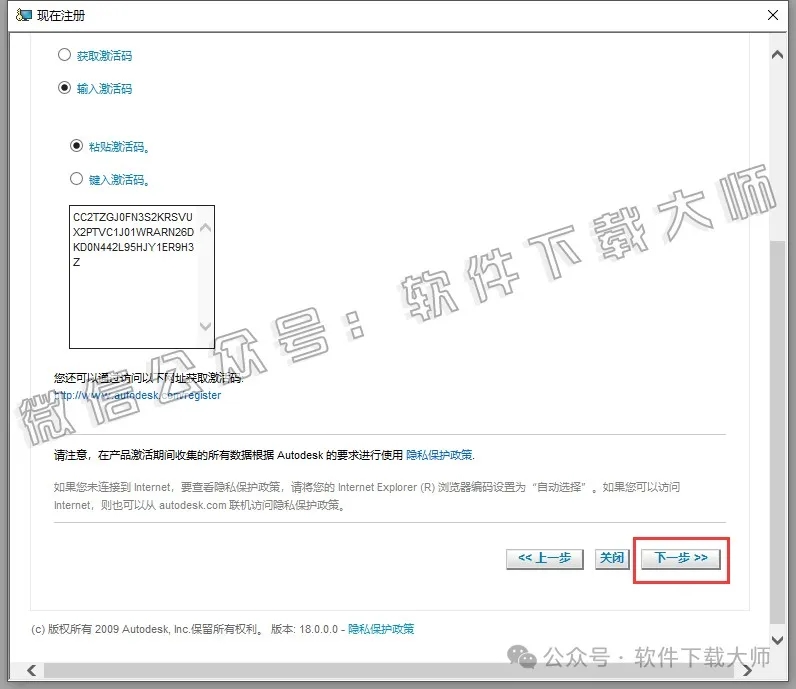Click the page vertical scroll-down arrow
796x689 pixels.
777,640
